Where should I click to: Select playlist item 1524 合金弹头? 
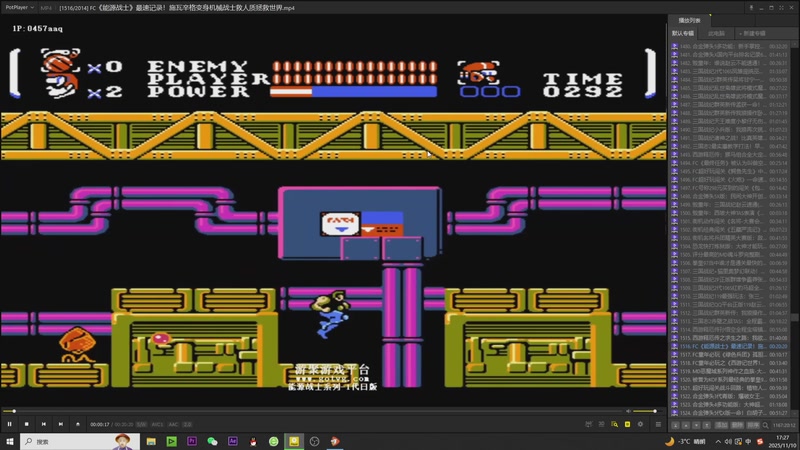coord(730,412)
